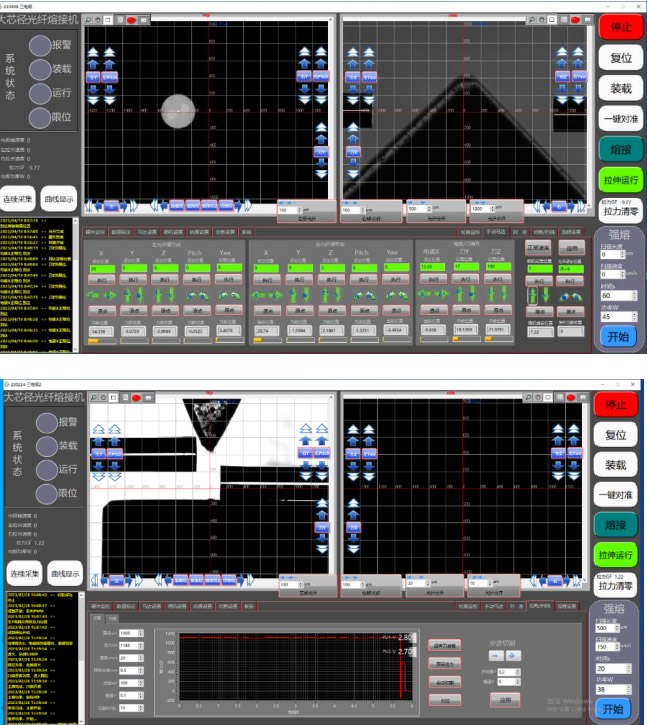Viewport: 647px width, 725px height.
Task: Click blue 开始 button in top window
Action: (x=617, y=337)
